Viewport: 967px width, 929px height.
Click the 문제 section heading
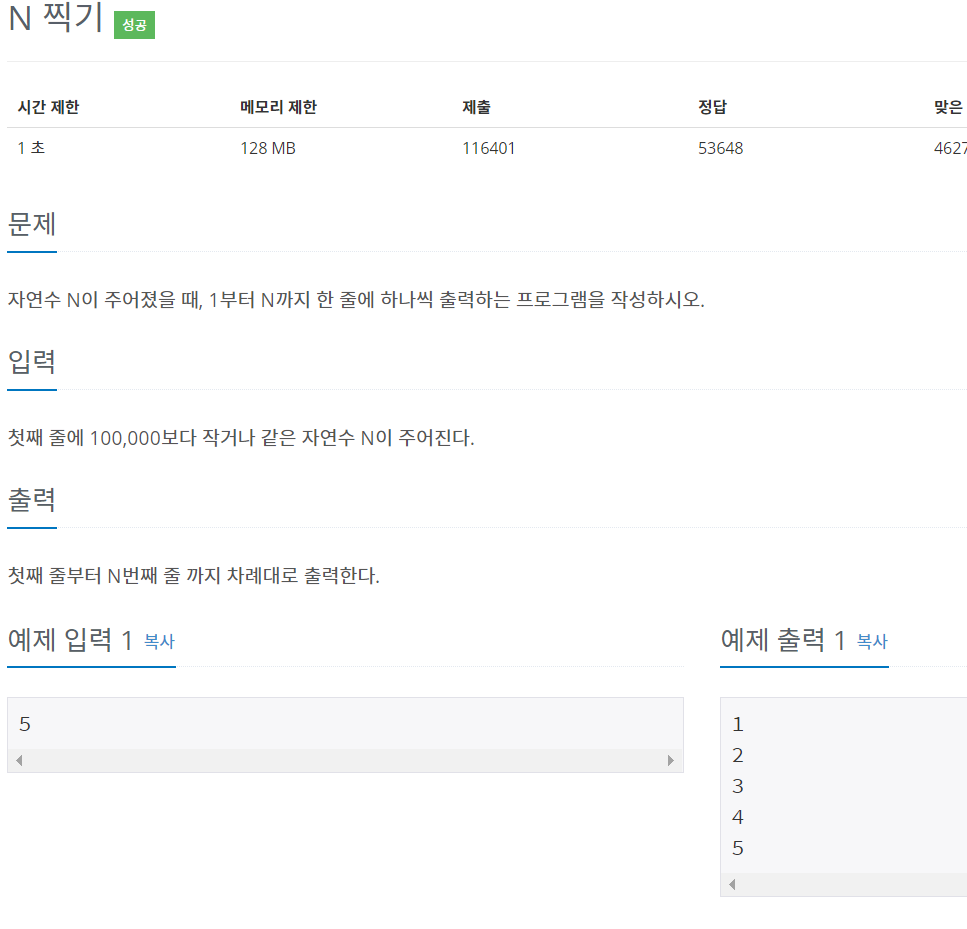pos(31,224)
